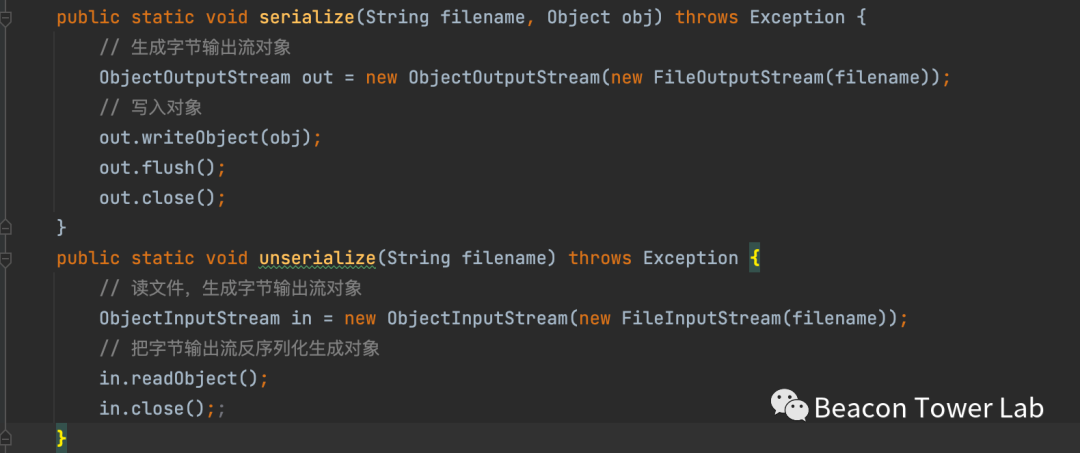1080x453 pixels.
Task: Click FileInputStream in the constructor call
Action: (x=695, y=318)
